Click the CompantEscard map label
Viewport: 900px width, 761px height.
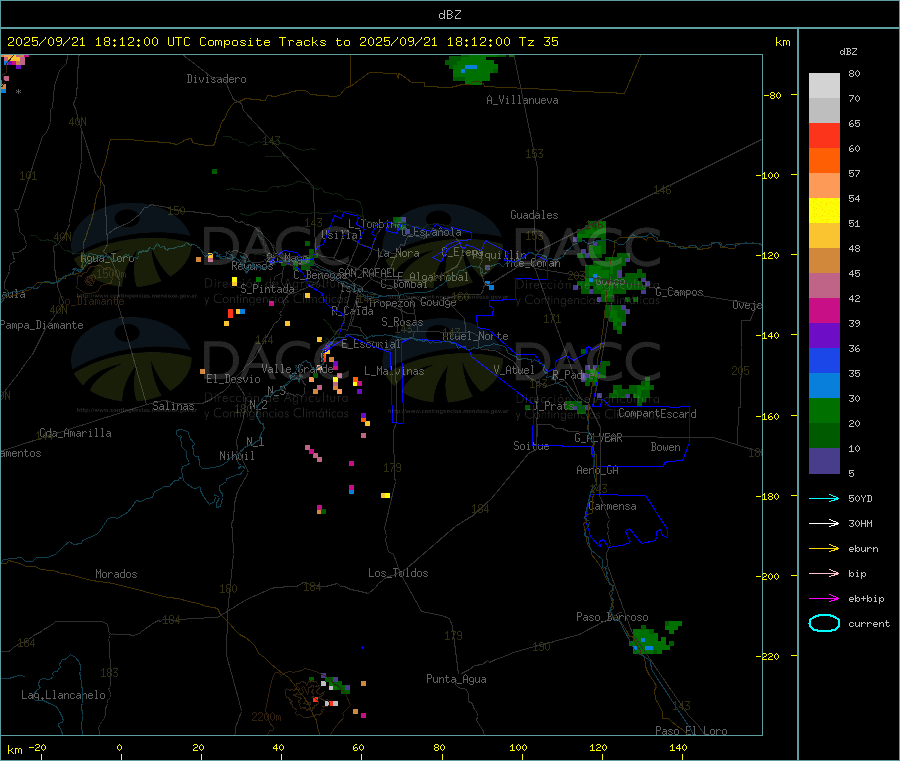point(657,414)
